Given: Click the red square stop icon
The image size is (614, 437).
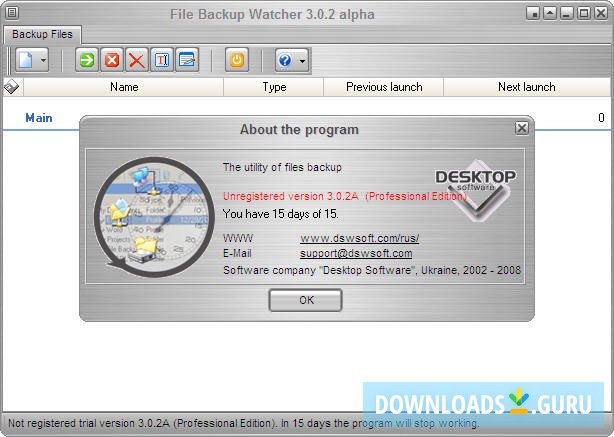Looking at the screenshot, I should tap(112, 60).
